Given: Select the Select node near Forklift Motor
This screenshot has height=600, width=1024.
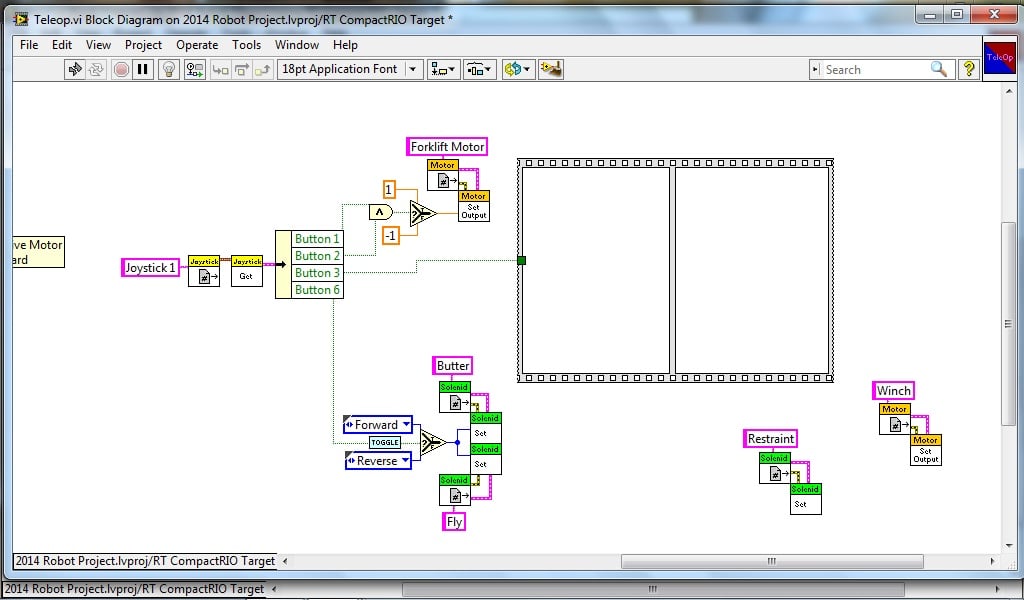Looking at the screenshot, I should 423,213.
